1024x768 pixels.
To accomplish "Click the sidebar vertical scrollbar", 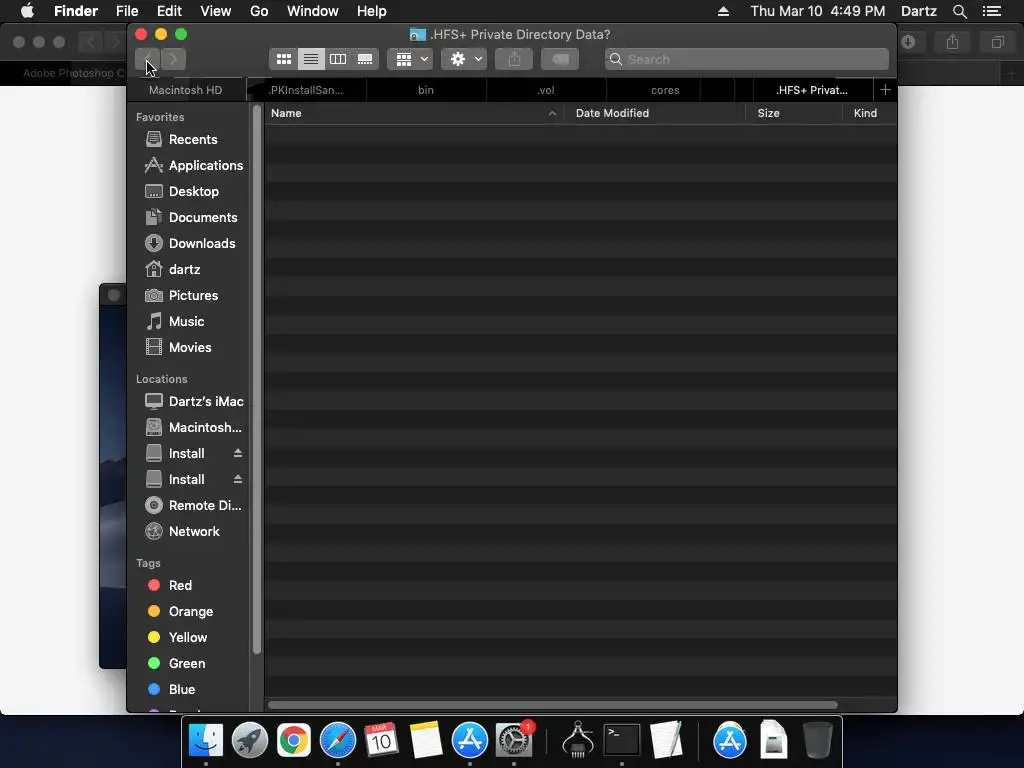I will 257,379.
